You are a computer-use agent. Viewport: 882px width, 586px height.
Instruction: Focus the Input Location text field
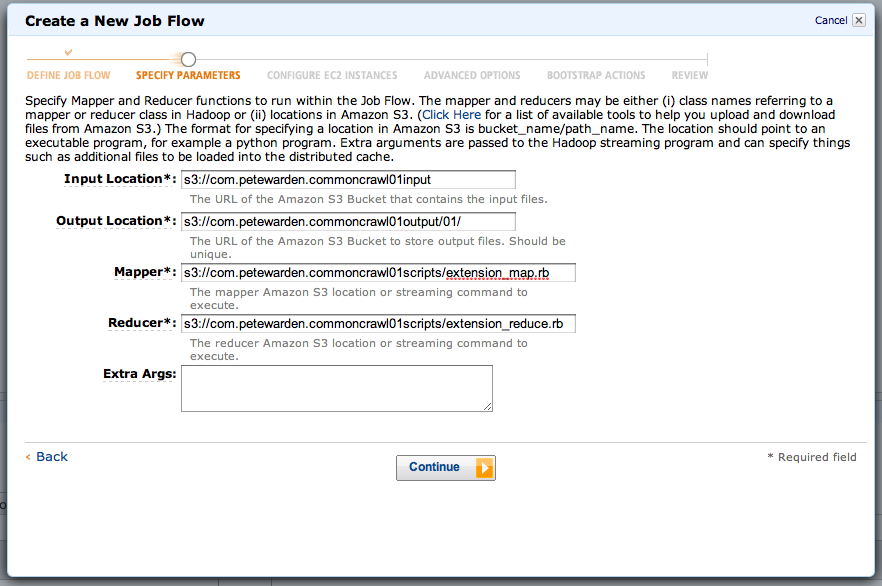point(348,180)
